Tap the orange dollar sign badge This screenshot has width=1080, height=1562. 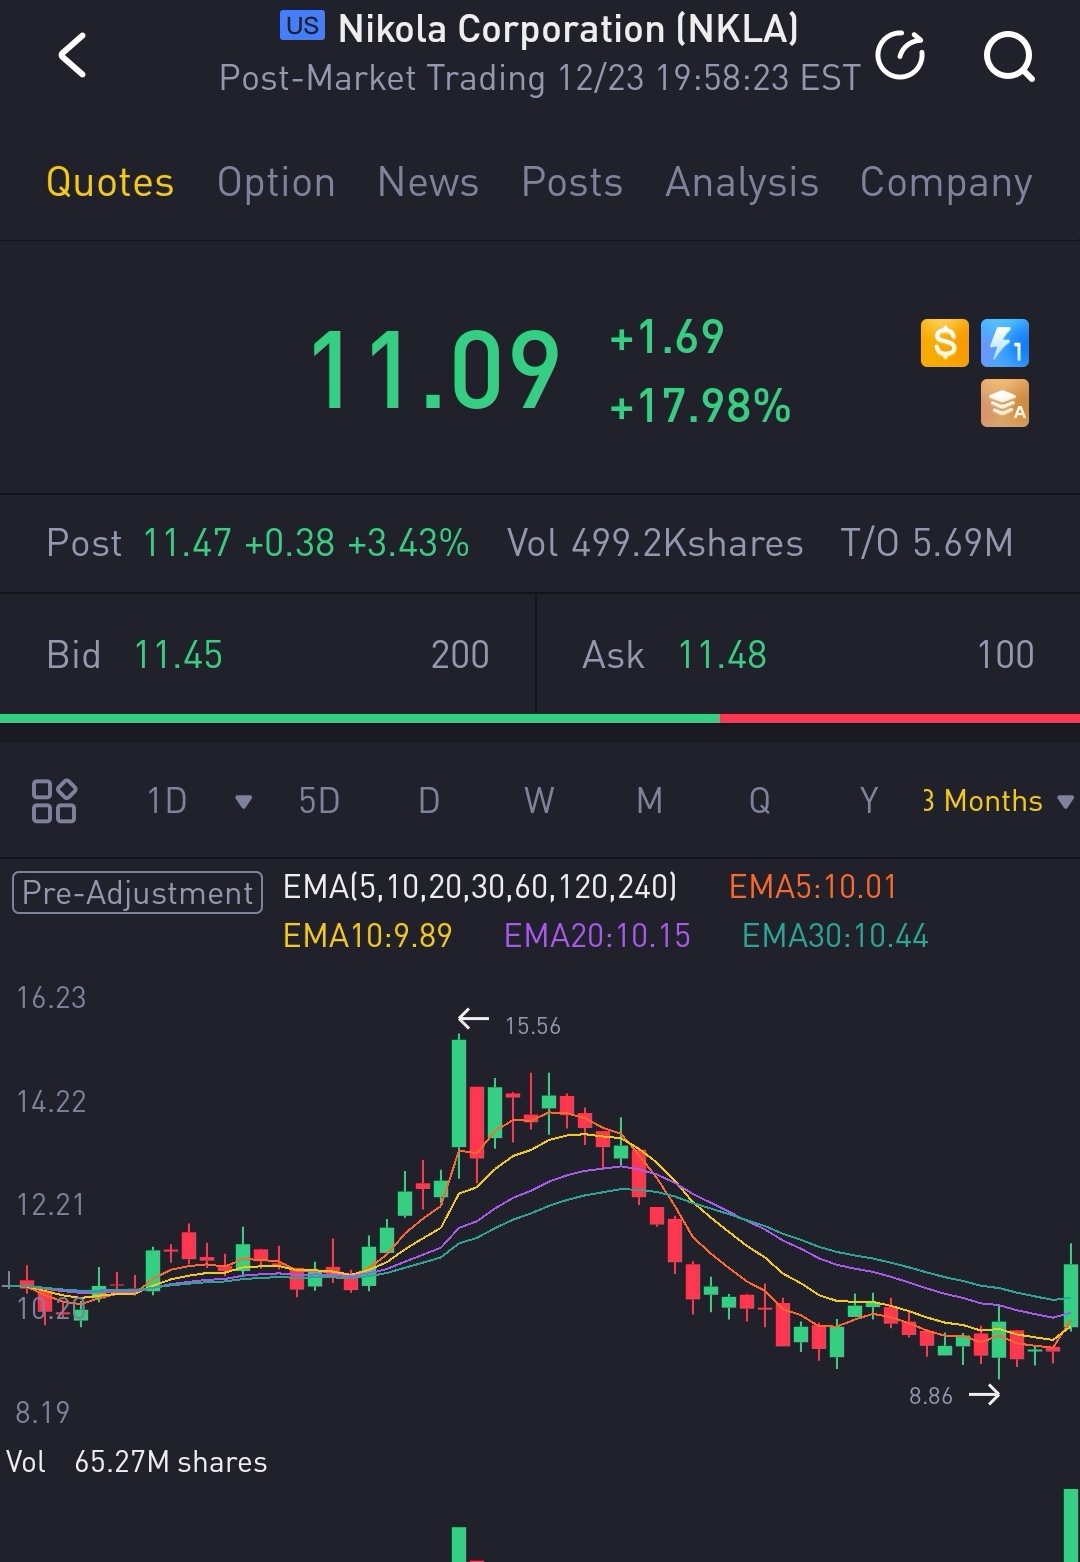pyautogui.click(x=945, y=343)
